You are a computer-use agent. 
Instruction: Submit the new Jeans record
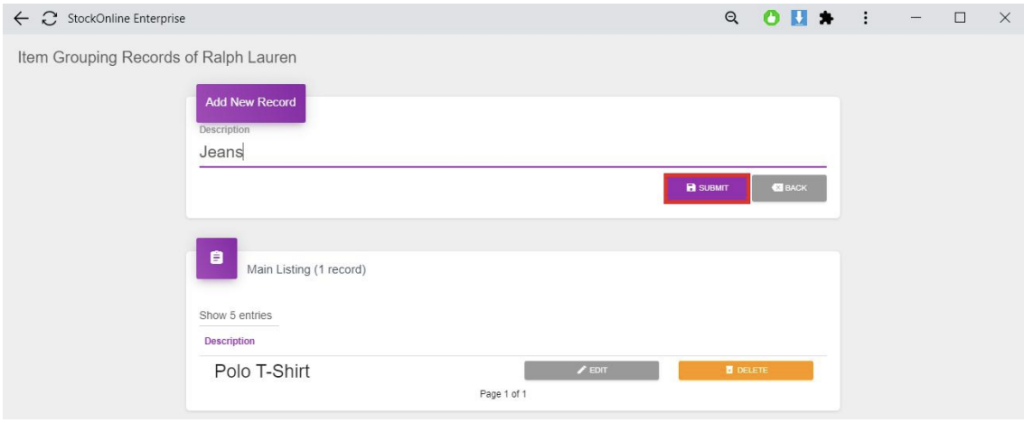[x=707, y=188]
